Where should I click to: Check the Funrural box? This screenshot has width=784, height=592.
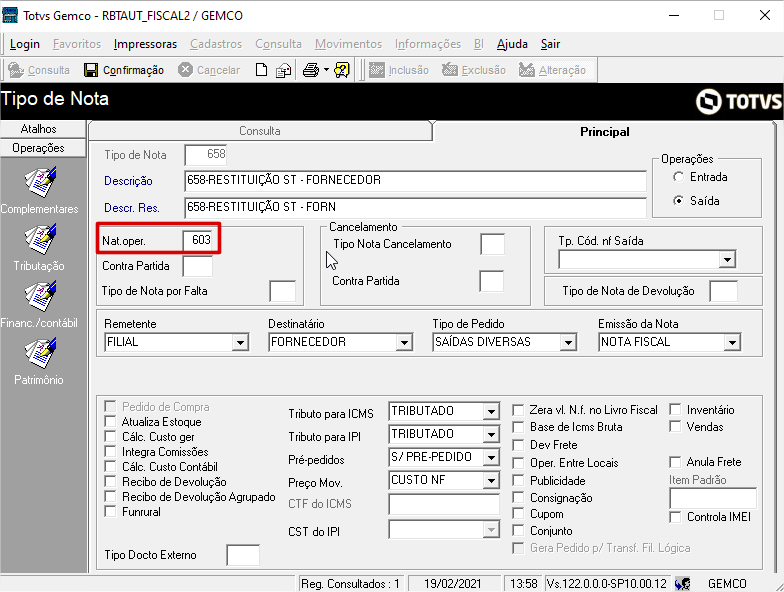click(x=110, y=512)
